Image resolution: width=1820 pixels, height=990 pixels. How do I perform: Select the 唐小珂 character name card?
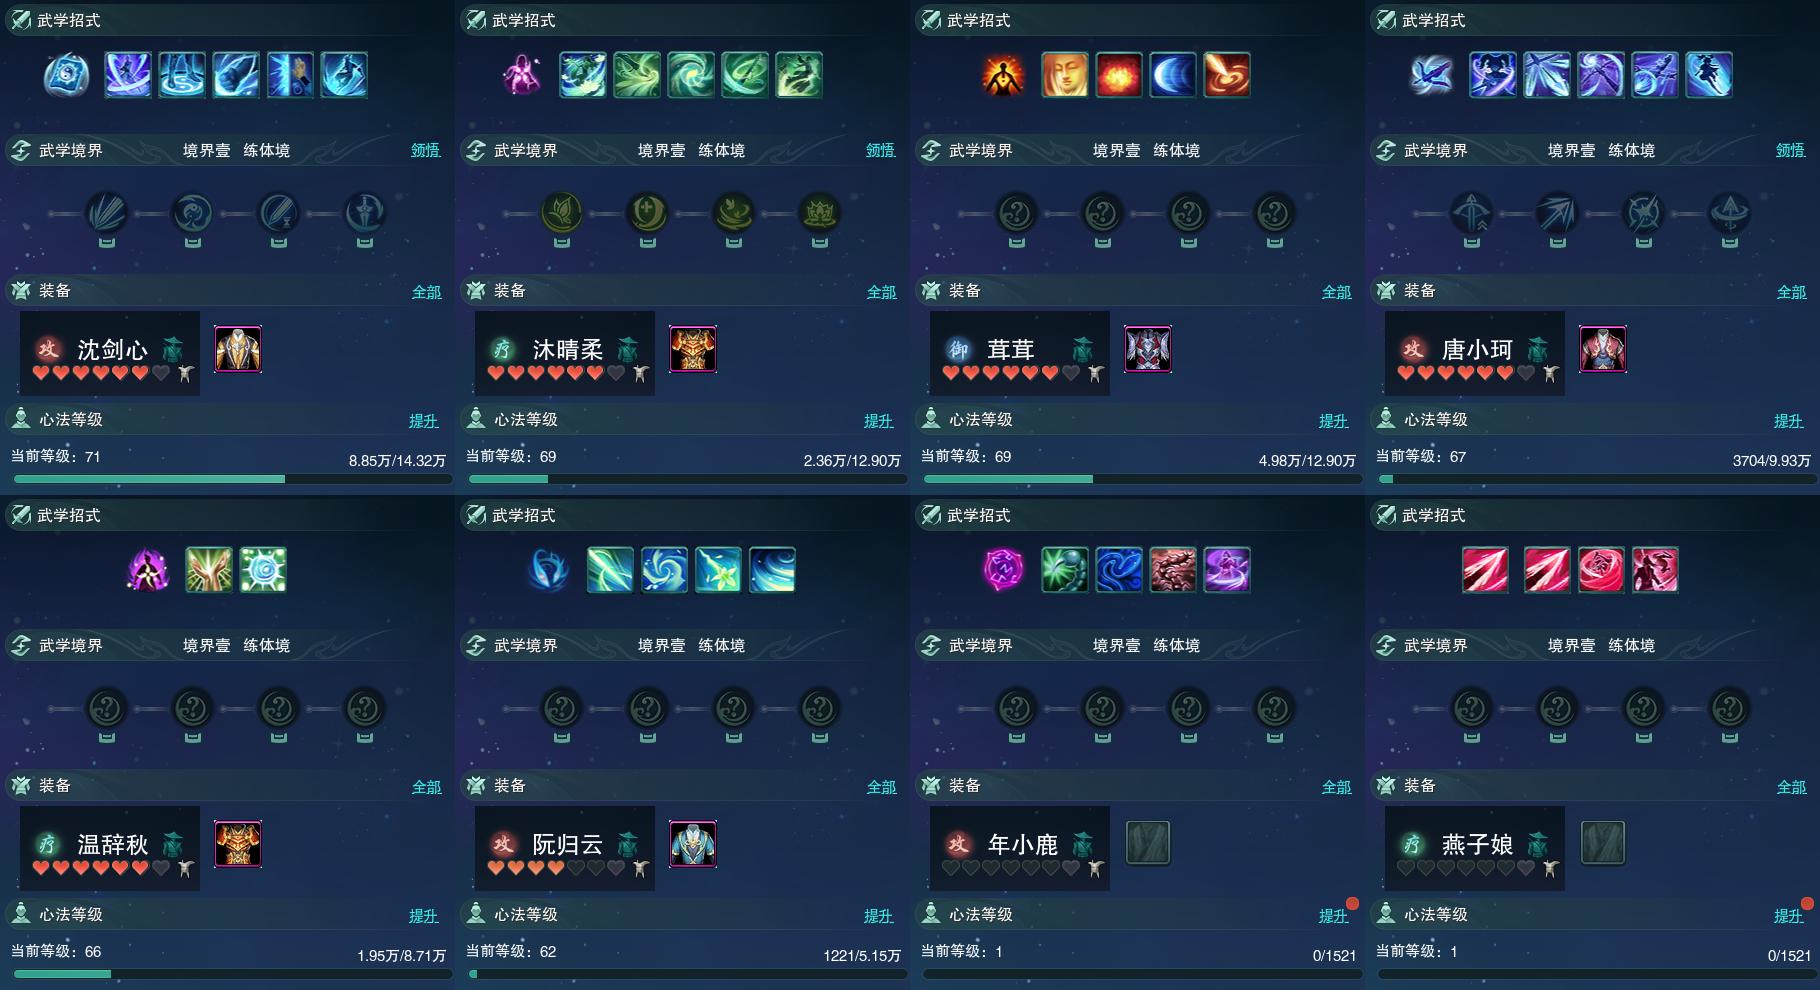point(1475,353)
